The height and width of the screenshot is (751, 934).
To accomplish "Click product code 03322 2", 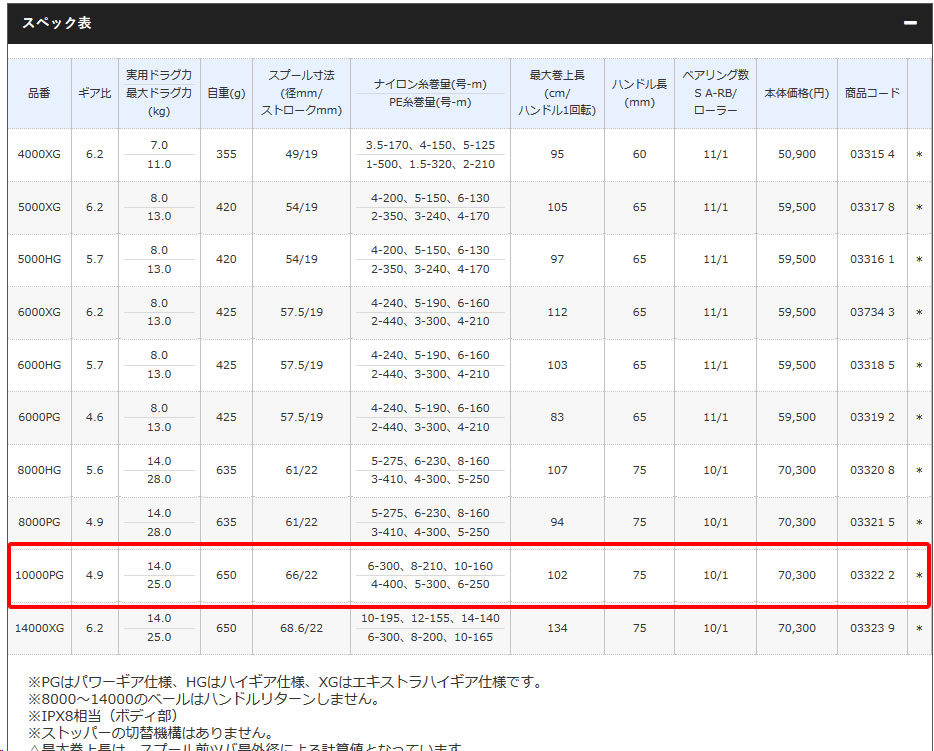I will [872, 575].
